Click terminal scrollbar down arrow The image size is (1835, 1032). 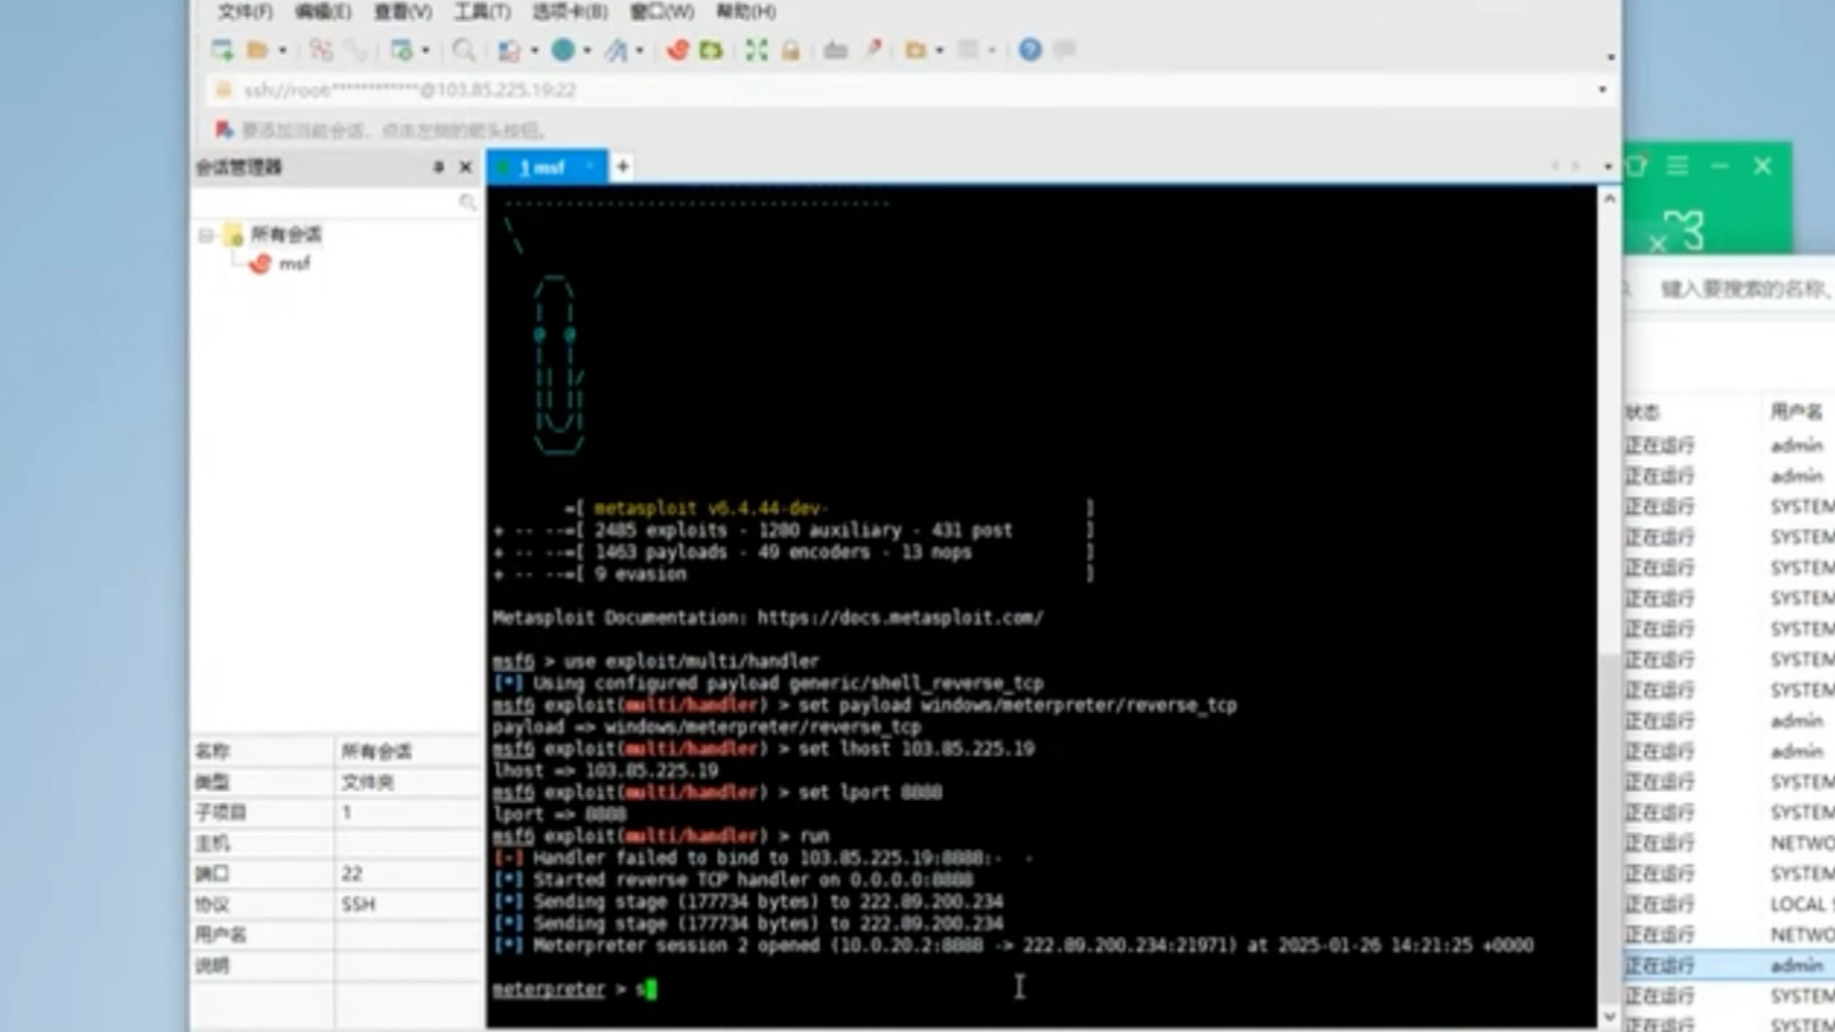tap(1609, 1017)
